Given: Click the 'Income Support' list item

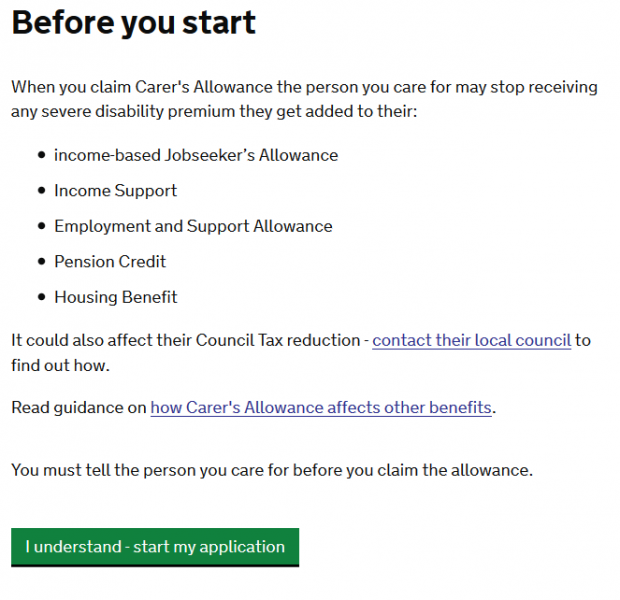Looking at the screenshot, I should pos(115,191).
